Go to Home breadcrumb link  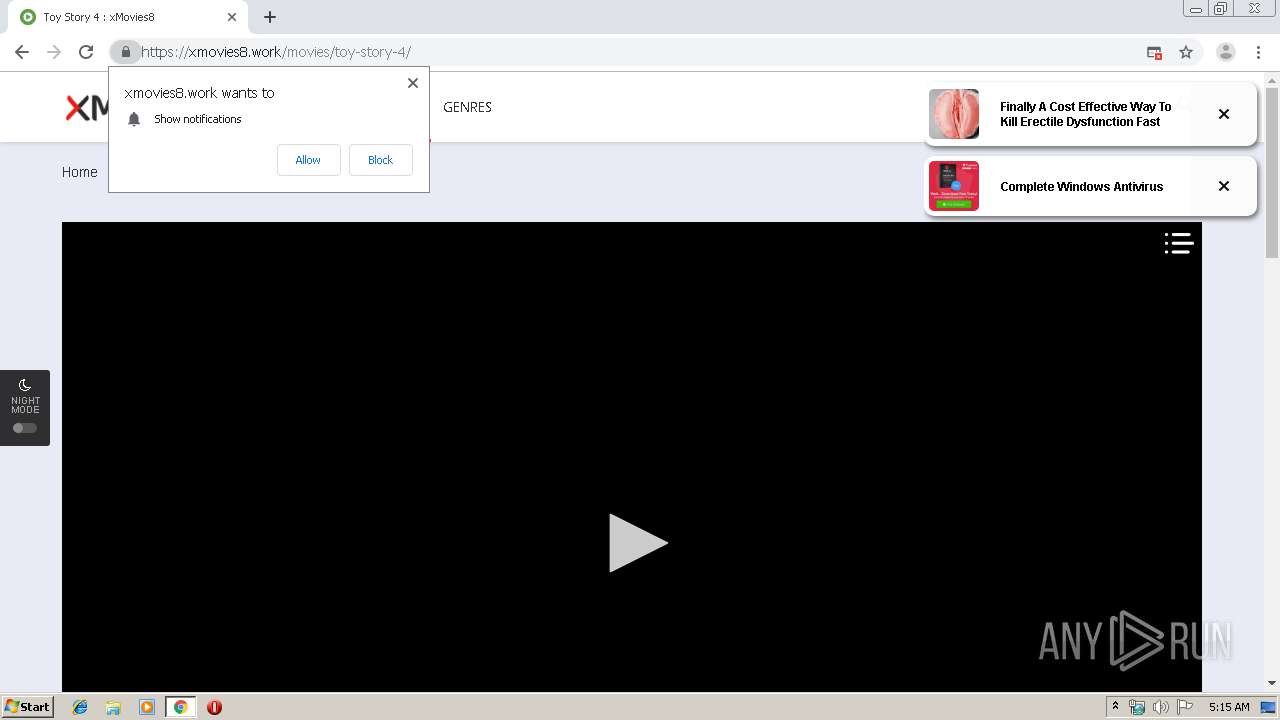pos(80,172)
